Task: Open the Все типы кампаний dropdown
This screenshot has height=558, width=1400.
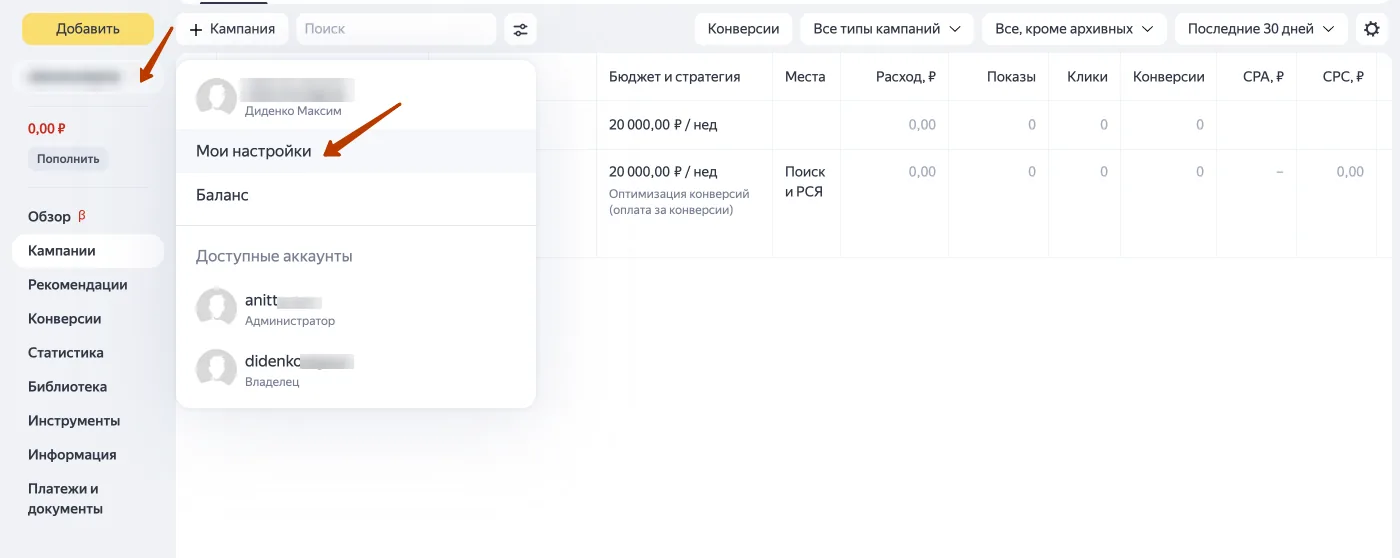Action: coord(887,29)
